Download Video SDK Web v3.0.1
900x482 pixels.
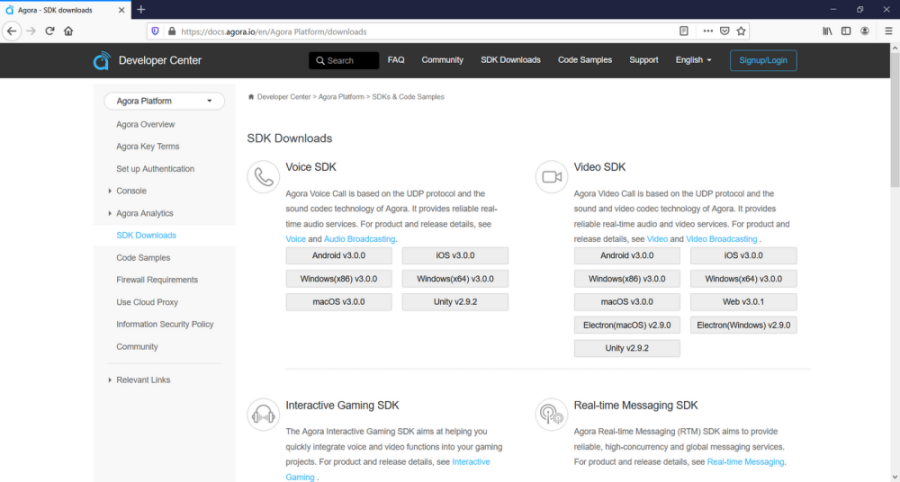tap(743, 302)
